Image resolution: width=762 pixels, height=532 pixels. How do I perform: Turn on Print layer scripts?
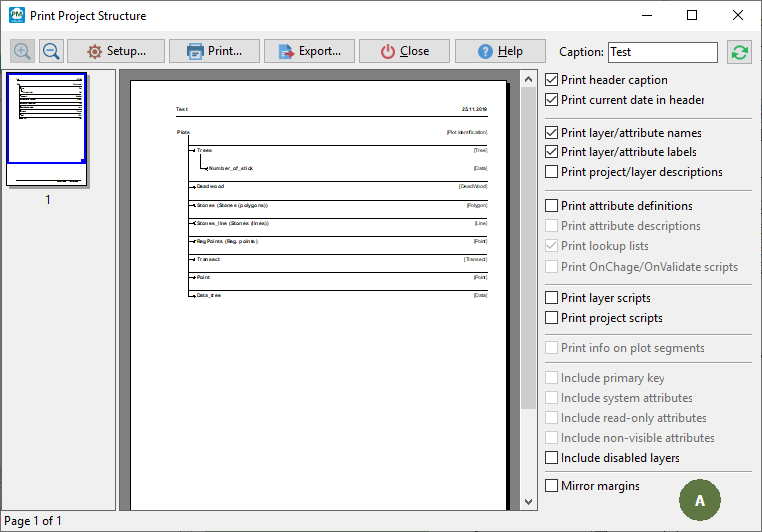(552, 298)
